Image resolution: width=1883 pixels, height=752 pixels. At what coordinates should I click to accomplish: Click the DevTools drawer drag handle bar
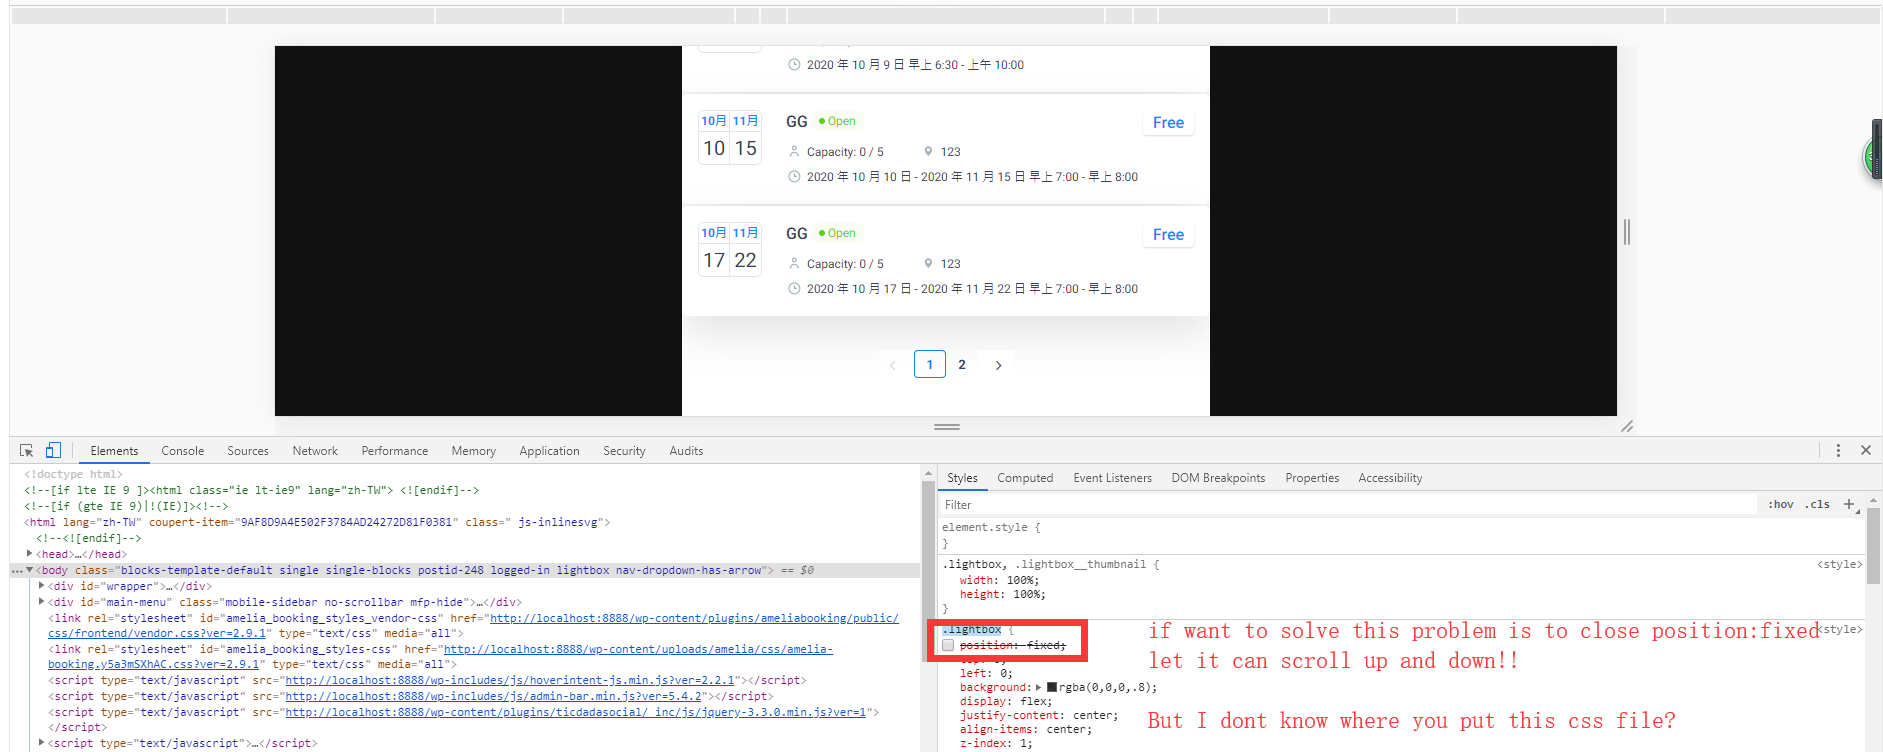pos(947,427)
